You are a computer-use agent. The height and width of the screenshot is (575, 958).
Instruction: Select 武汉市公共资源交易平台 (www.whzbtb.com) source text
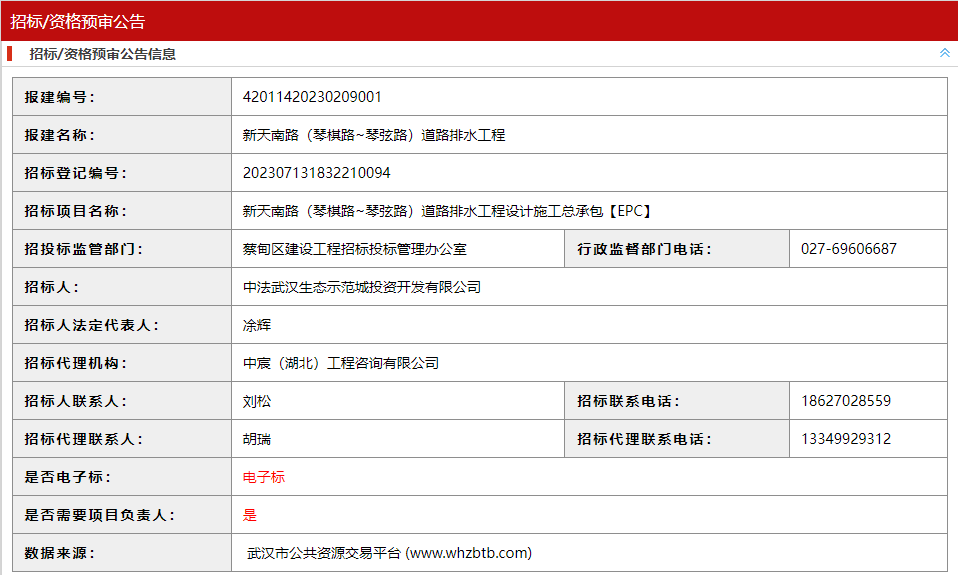[389, 553]
